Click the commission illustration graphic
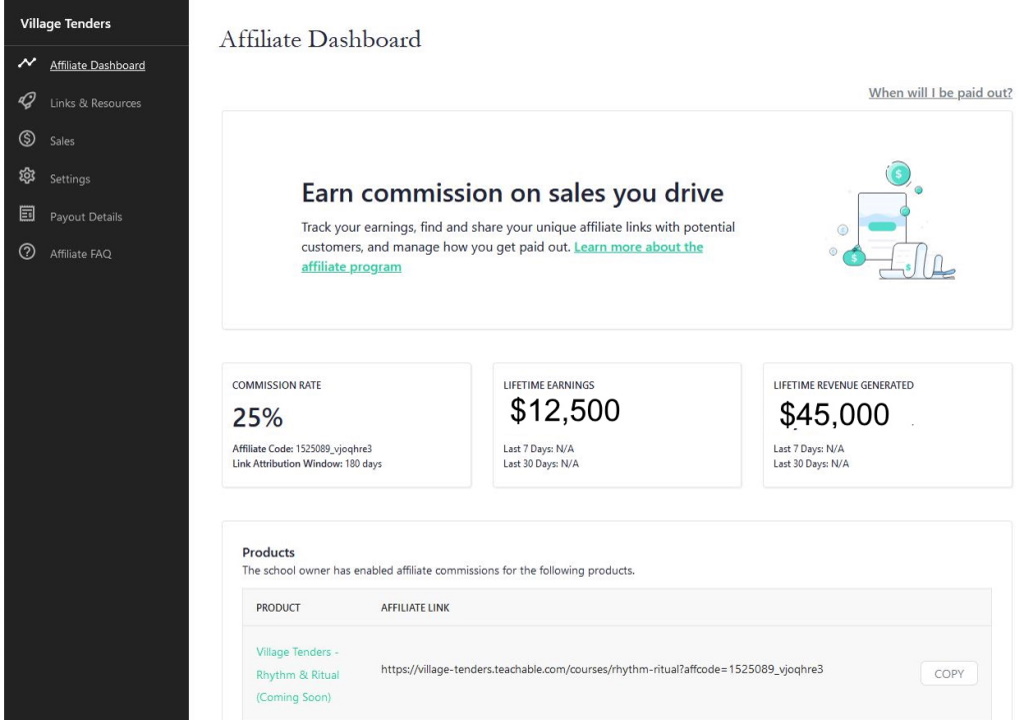The width and height of the screenshot is (1024, 720). tap(891, 221)
